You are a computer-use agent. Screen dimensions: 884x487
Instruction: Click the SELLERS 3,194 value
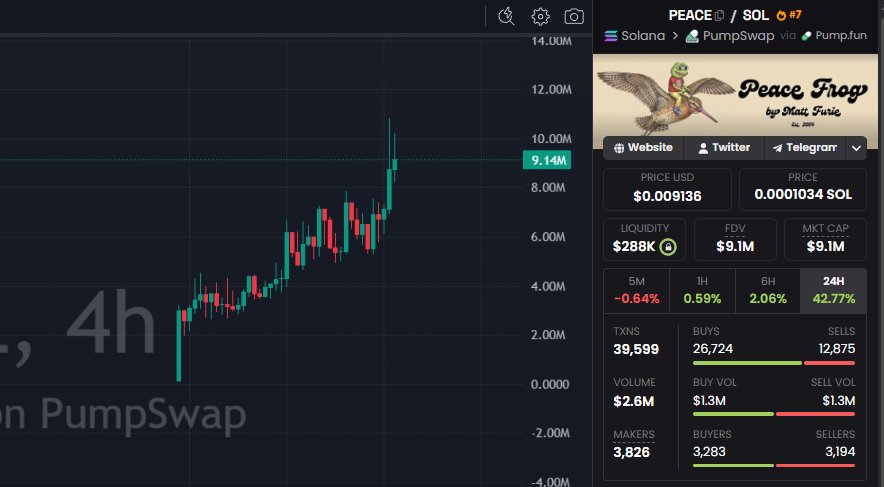pyautogui.click(x=840, y=451)
